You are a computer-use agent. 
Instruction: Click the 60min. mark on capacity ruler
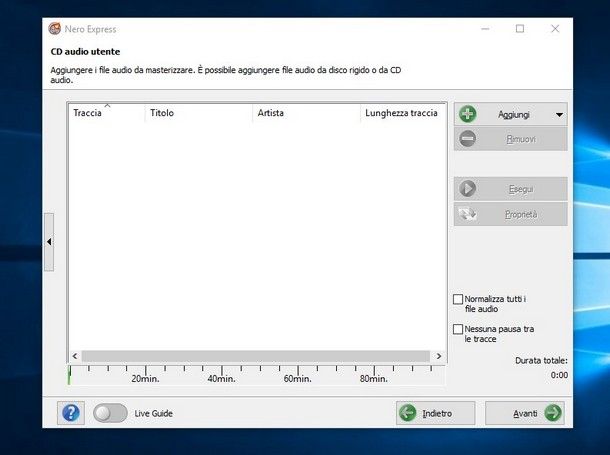298,378
